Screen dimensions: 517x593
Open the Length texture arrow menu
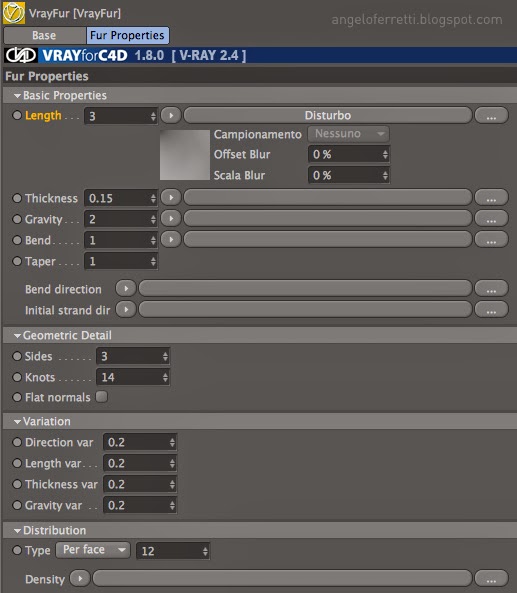pos(171,115)
